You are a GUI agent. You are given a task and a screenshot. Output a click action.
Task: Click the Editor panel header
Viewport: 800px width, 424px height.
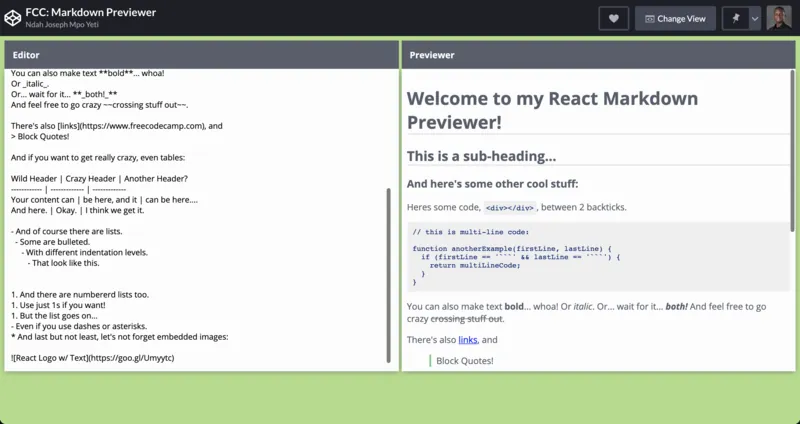(x=202, y=55)
